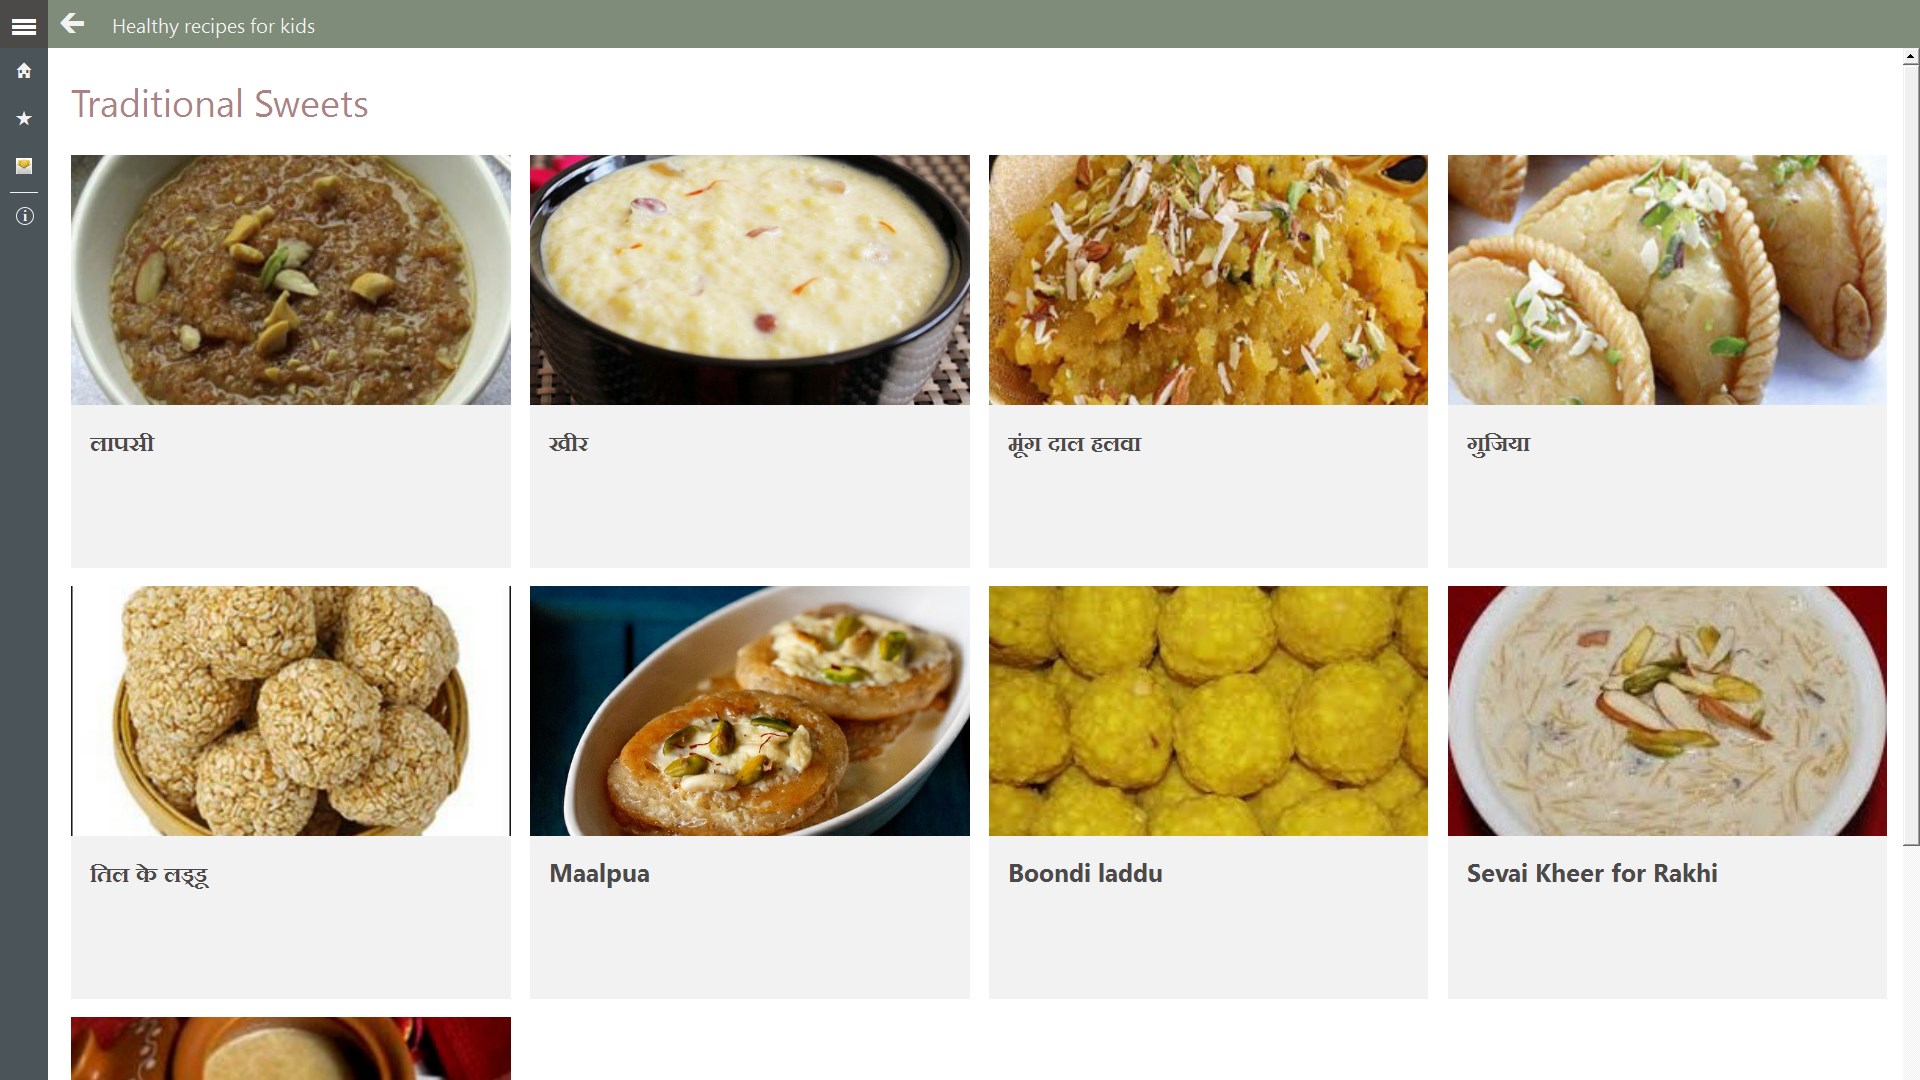Go back using the arrow icon
1920x1080 pixels.
click(72, 24)
